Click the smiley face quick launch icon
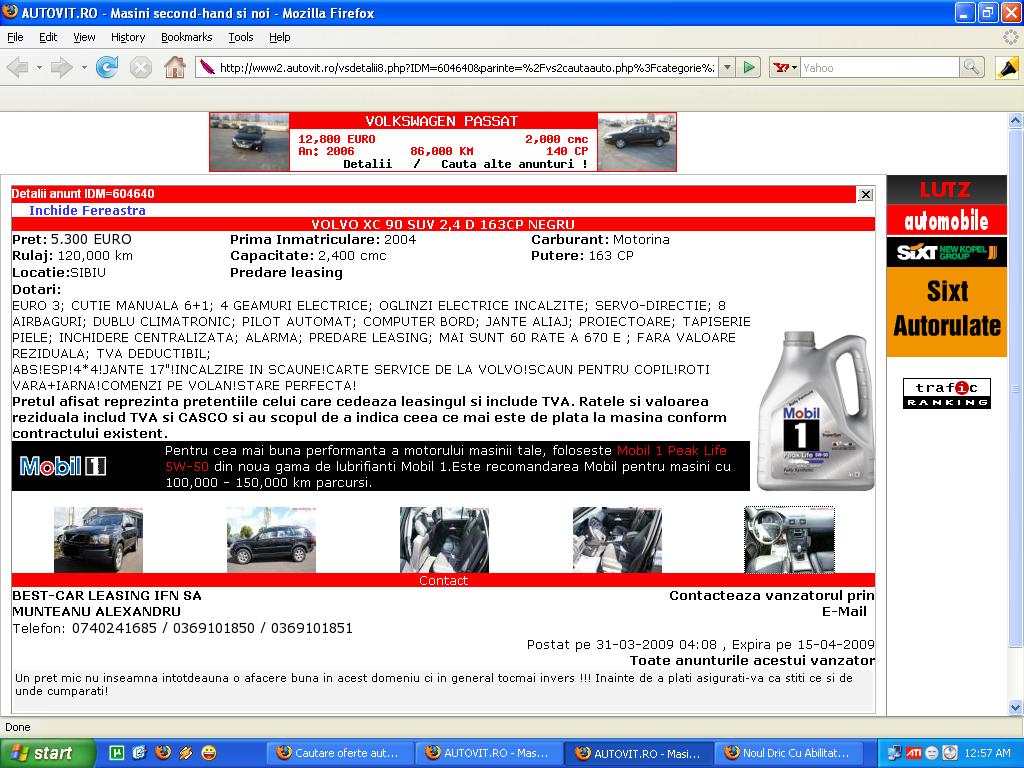The image size is (1024, 768). [209, 753]
